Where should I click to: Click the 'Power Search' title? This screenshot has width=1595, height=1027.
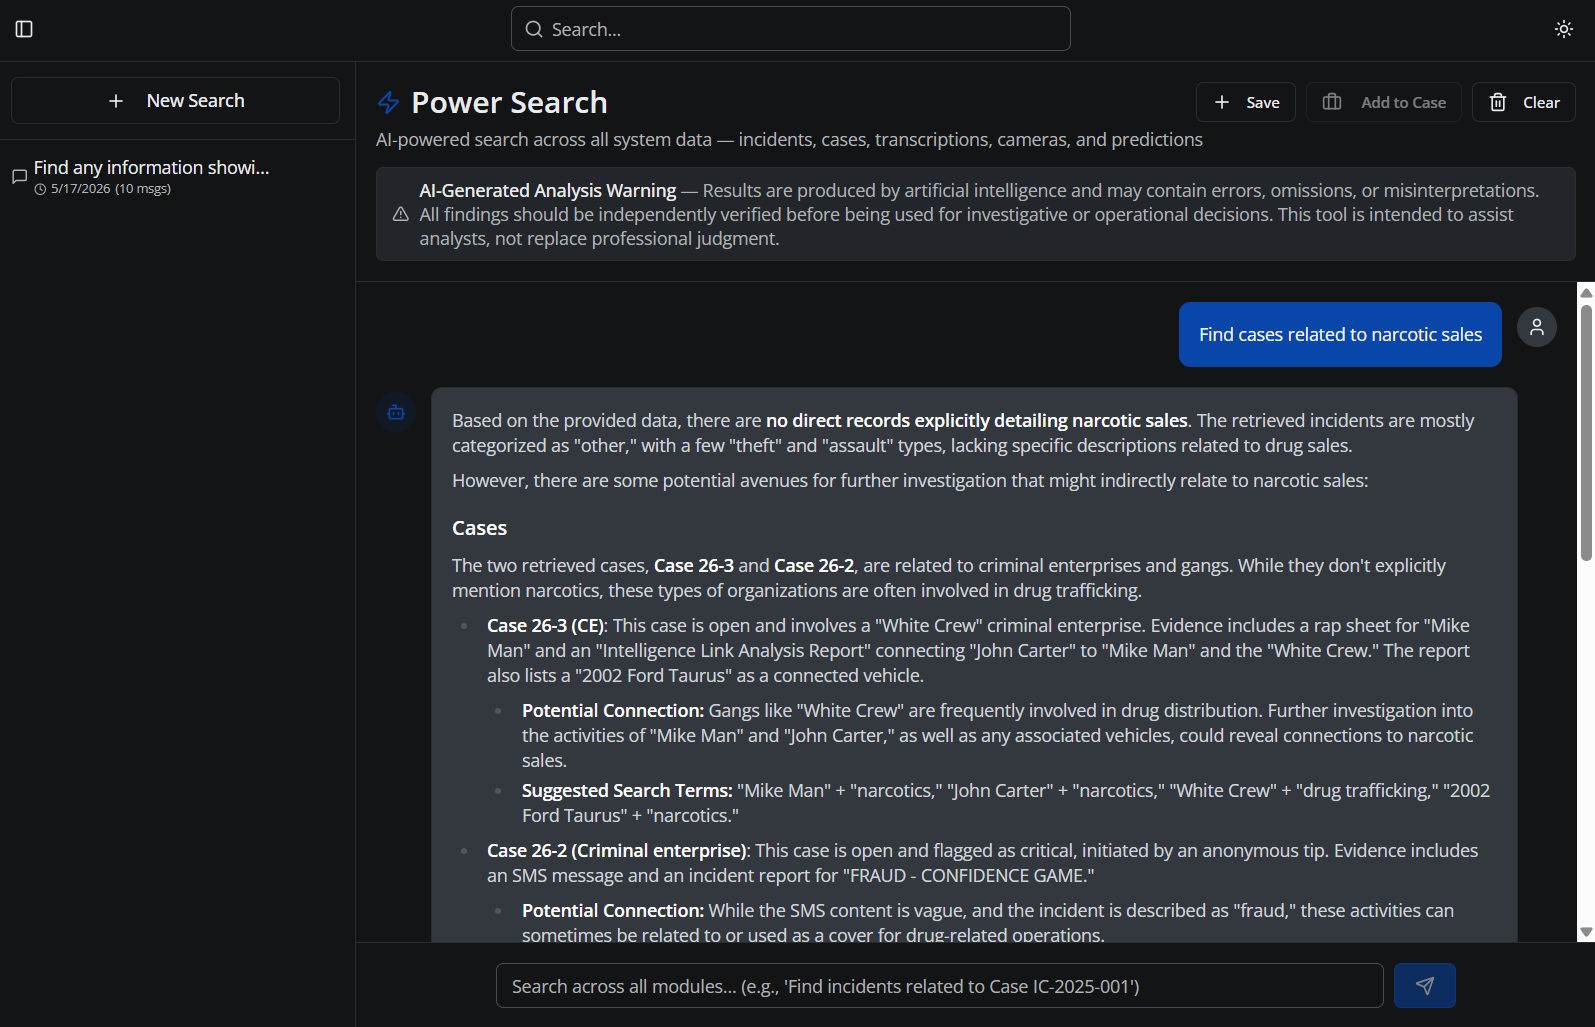(509, 102)
